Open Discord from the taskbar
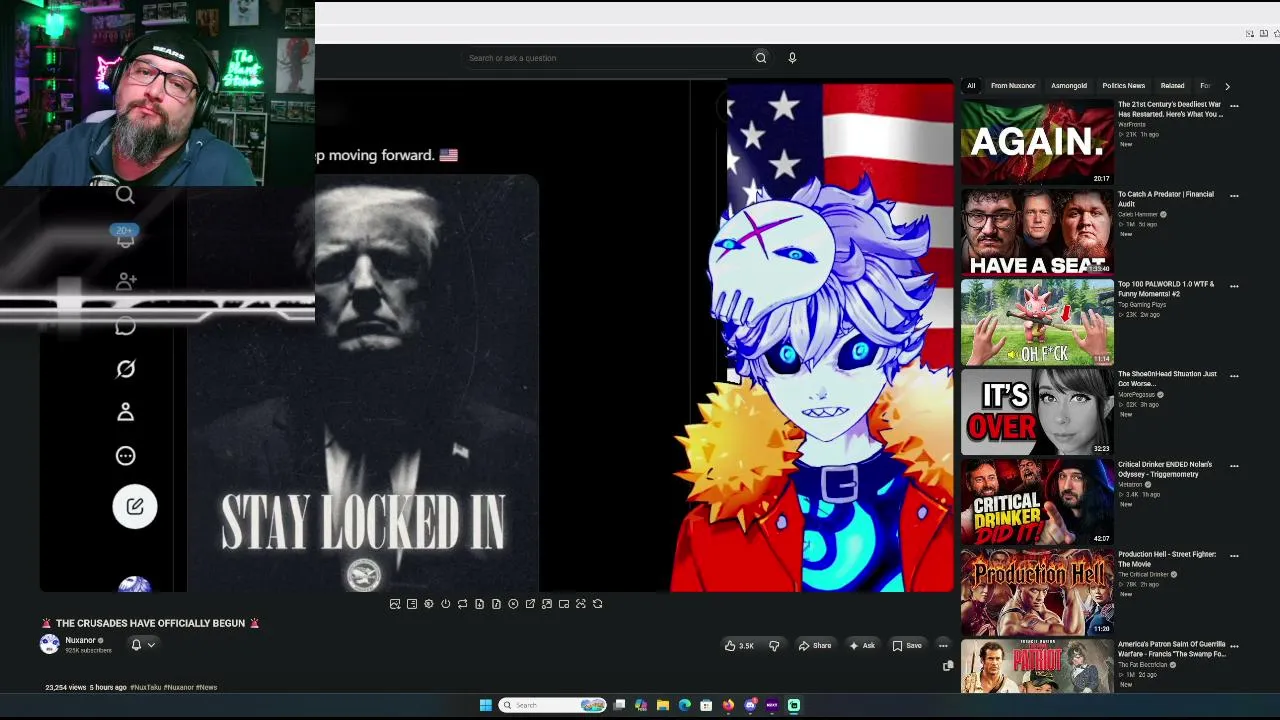The height and width of the screenshot is (720, 1280). click(x=750, y=705)
